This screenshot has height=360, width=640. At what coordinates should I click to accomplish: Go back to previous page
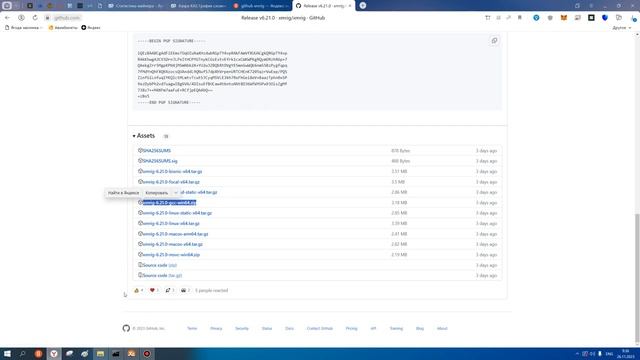tap(7, 18)
